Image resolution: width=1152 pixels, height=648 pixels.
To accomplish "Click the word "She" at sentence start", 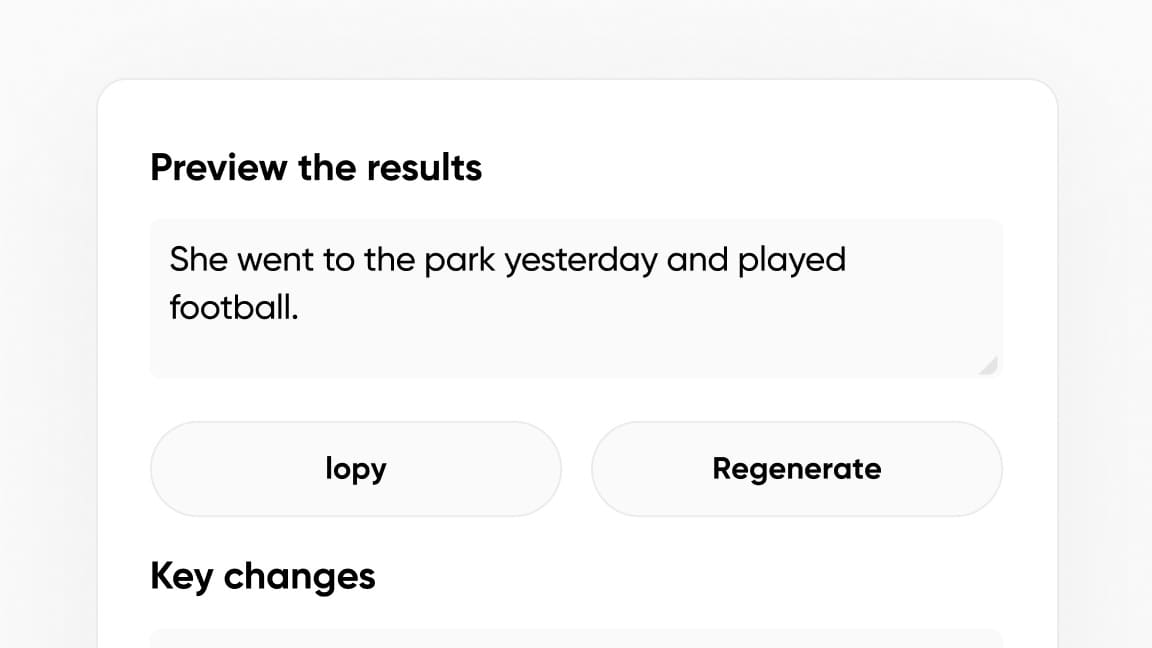I will 199,260.
